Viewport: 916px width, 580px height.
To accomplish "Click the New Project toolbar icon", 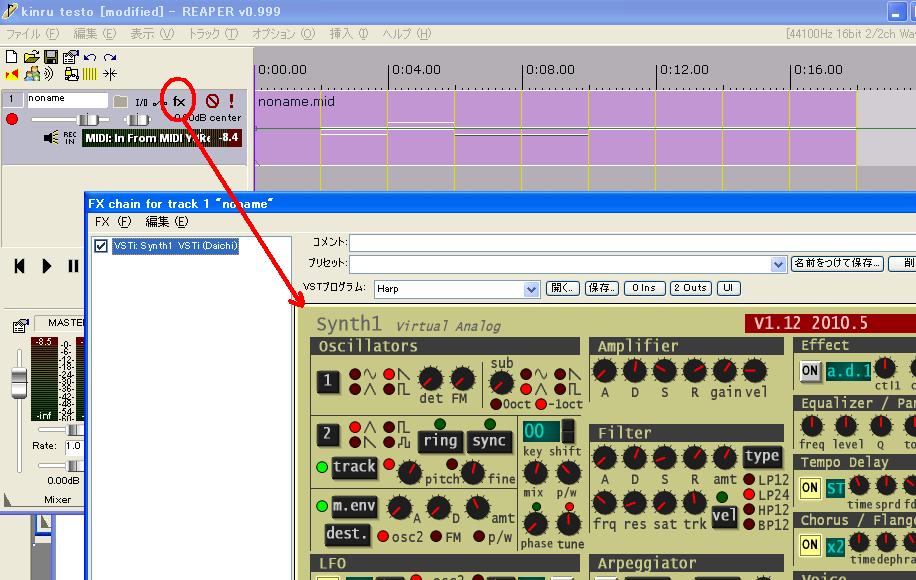I will click(11, 57).
